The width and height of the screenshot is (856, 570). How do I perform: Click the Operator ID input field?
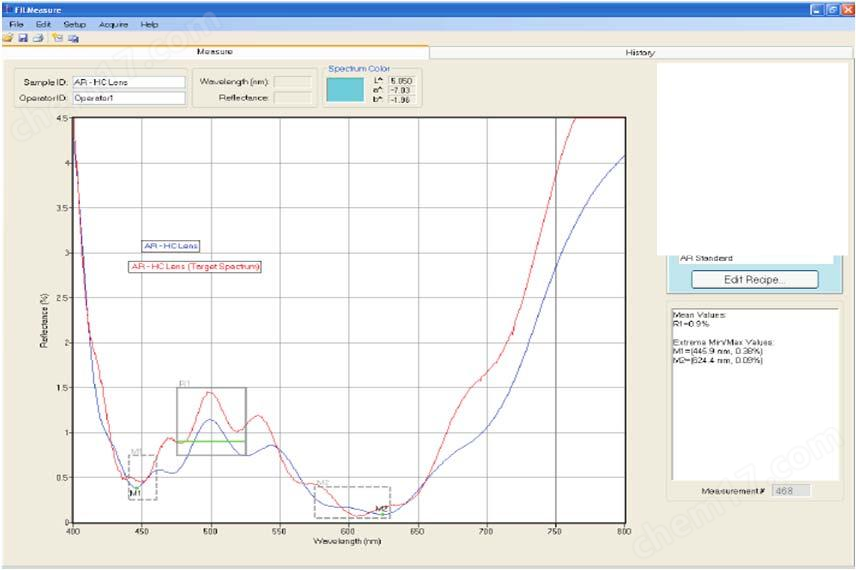click(x=128, y=98)
